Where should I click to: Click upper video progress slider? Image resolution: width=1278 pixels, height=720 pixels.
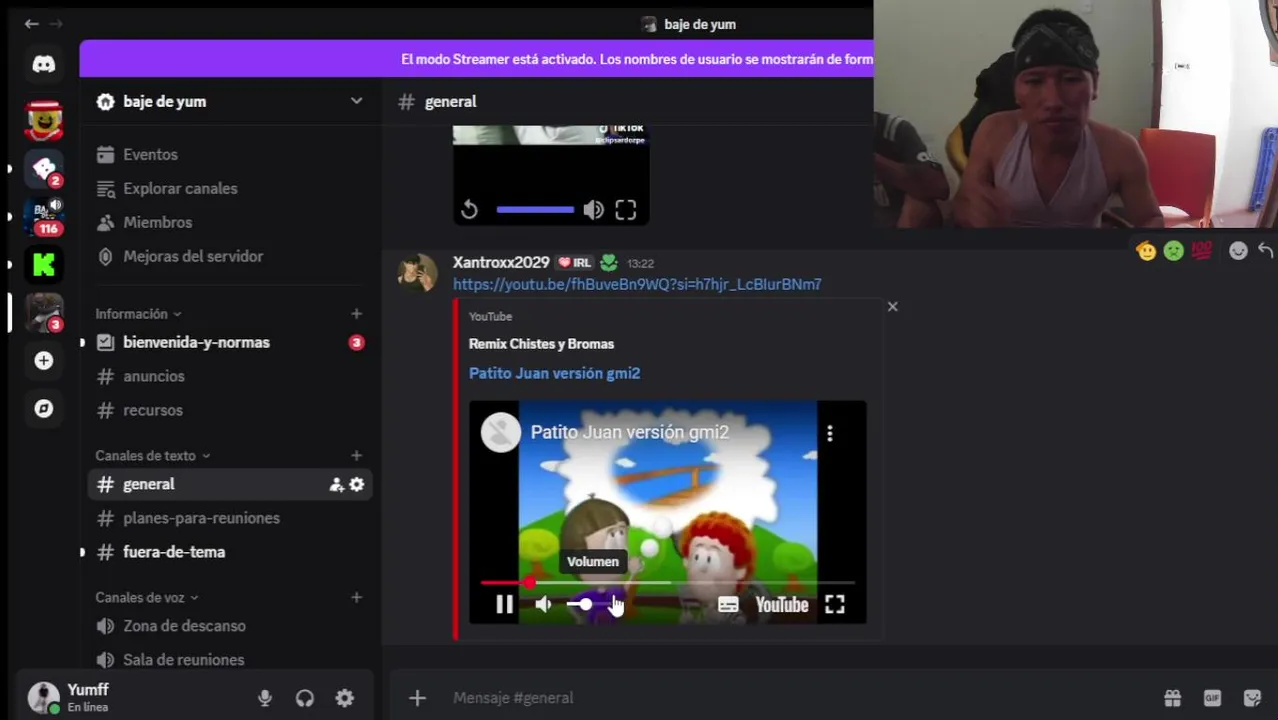(x=535, y=210)
